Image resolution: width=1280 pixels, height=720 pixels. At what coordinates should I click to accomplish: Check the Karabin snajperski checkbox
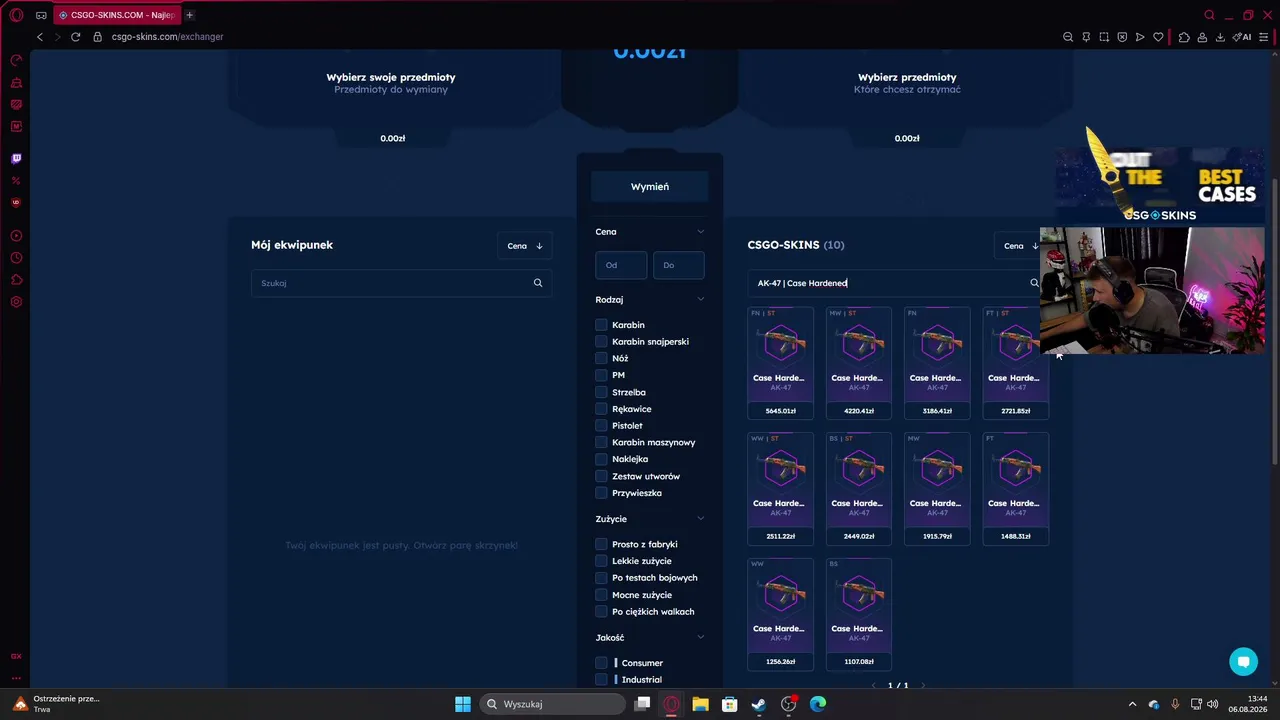[x=601, y=342]
